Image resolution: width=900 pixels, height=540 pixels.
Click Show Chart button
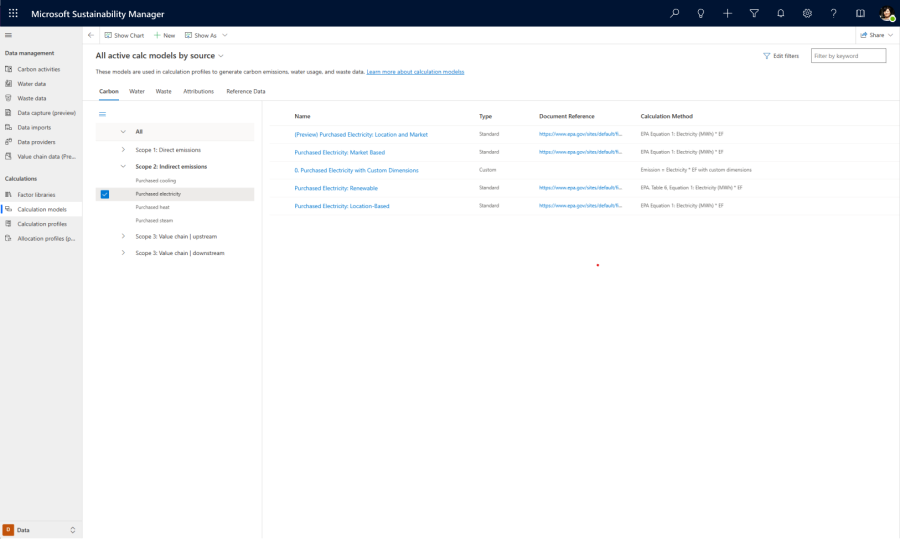[124, 35]
